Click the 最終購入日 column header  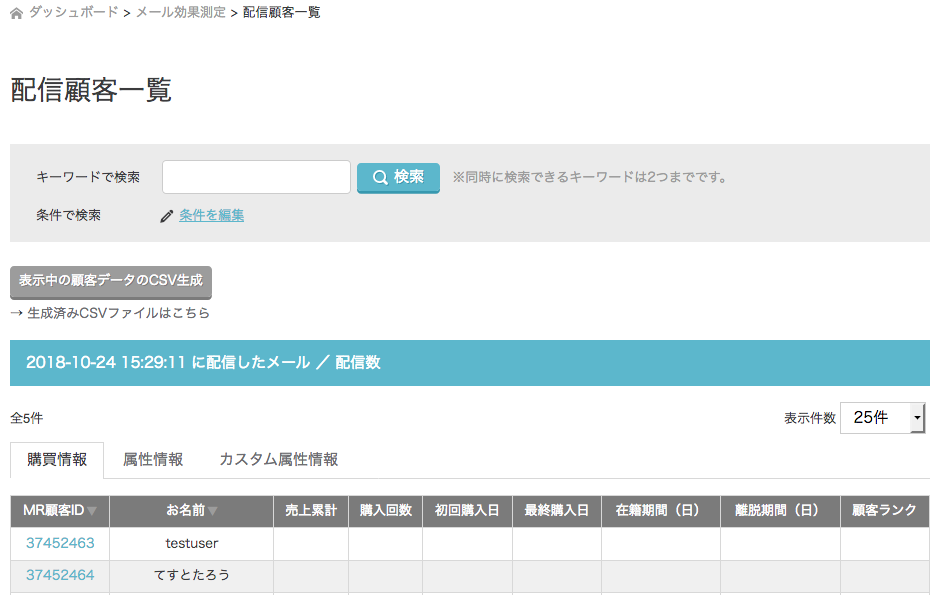click(557, 511)
